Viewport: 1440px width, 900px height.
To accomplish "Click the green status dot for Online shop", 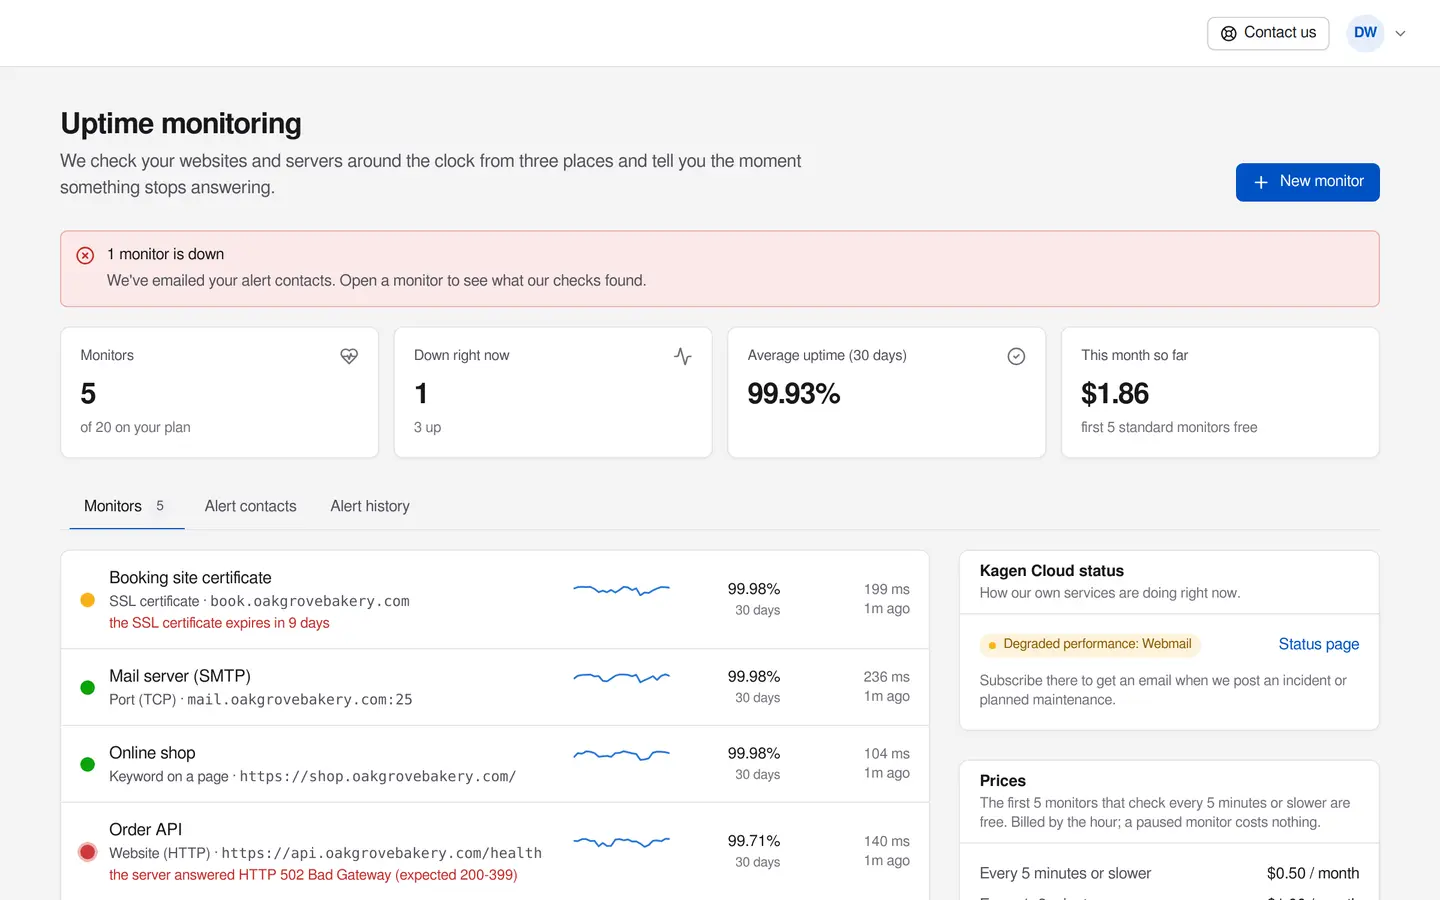I will tap(87, 764).
